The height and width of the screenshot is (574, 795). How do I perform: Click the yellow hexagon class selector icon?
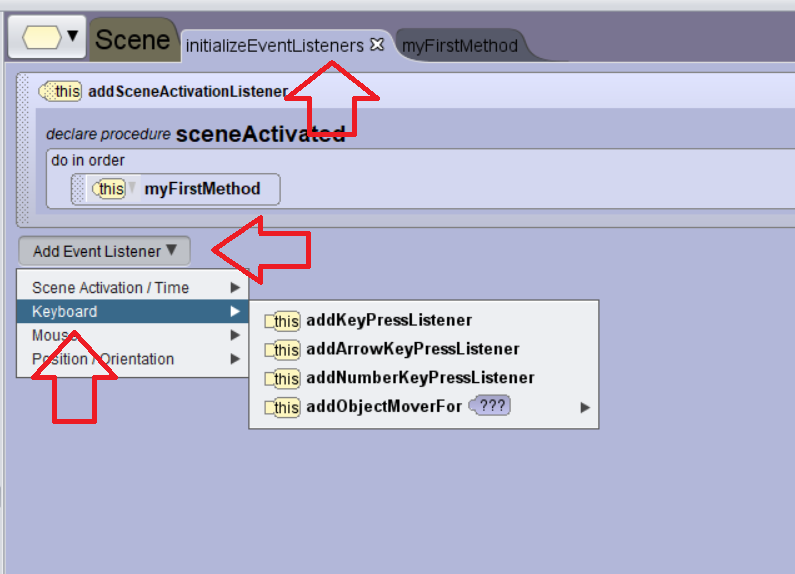coord(42,38)
